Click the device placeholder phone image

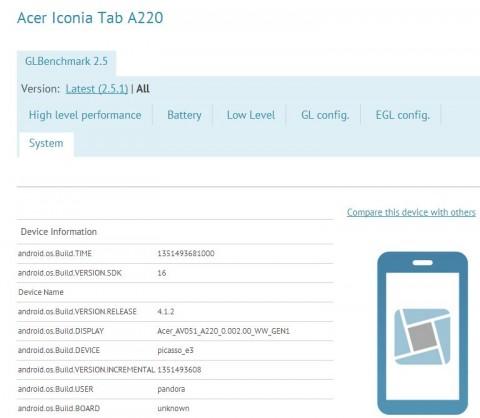click(x=422, y=333)
